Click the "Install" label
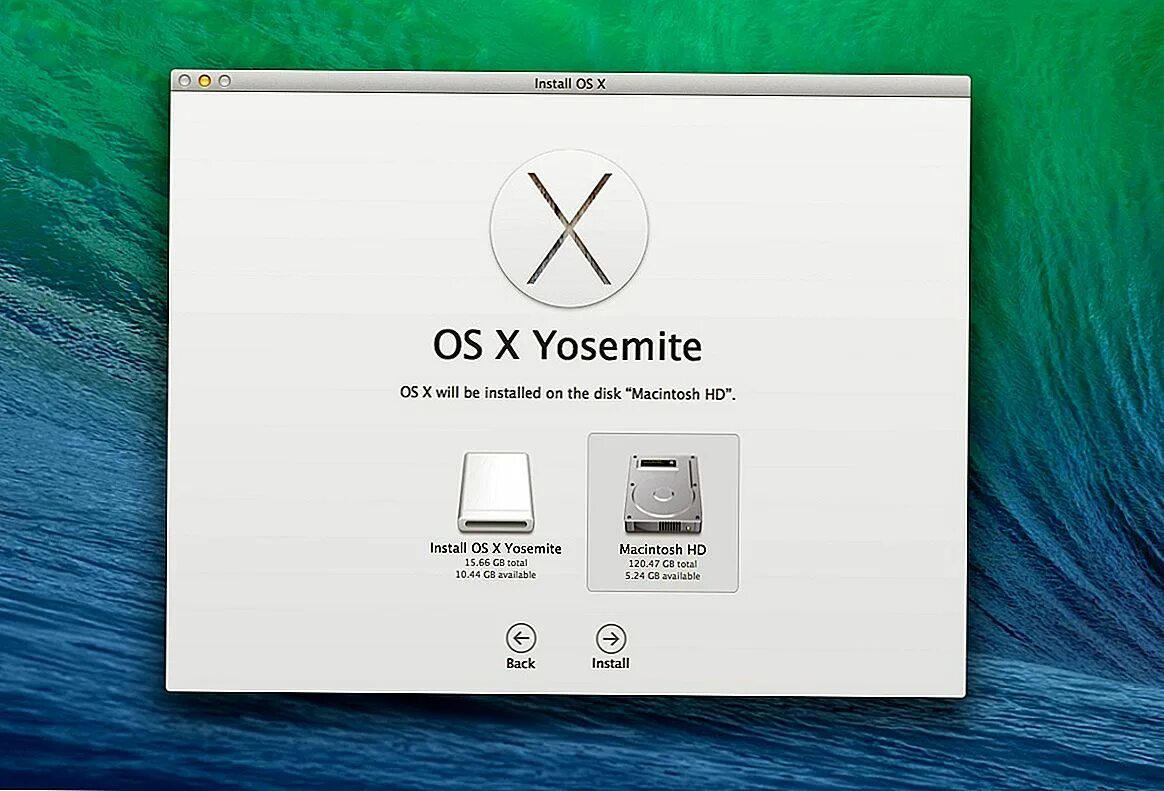Screen dimensions: 1164x791 coord(610,663)
